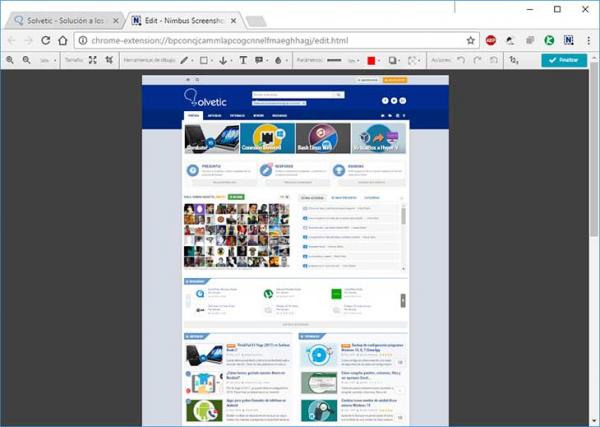This screenshot has height=427, width=600.
Task: Click the zoom in magnifier icon
Action: (10, 60)
